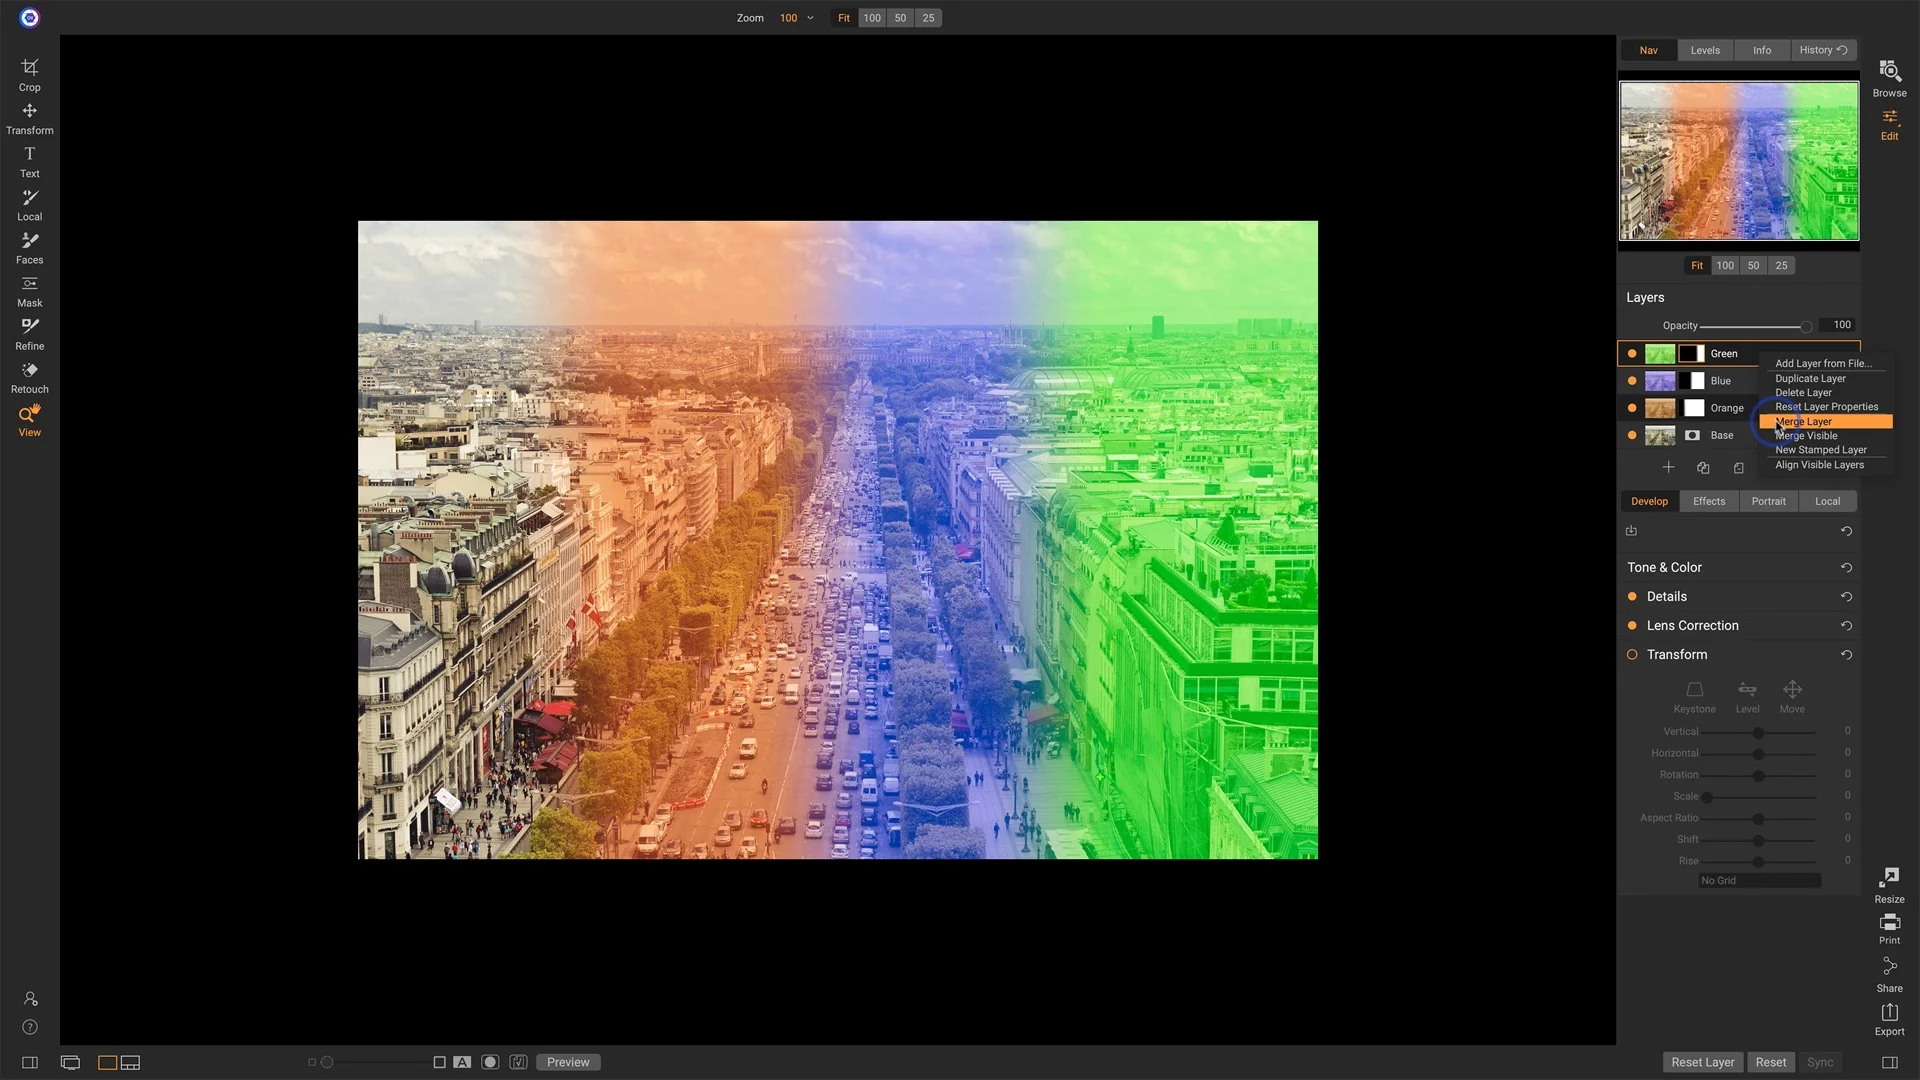Open the Browse module
Viewport: 1920px width, 1080px height.
[x=1889, y=79]
